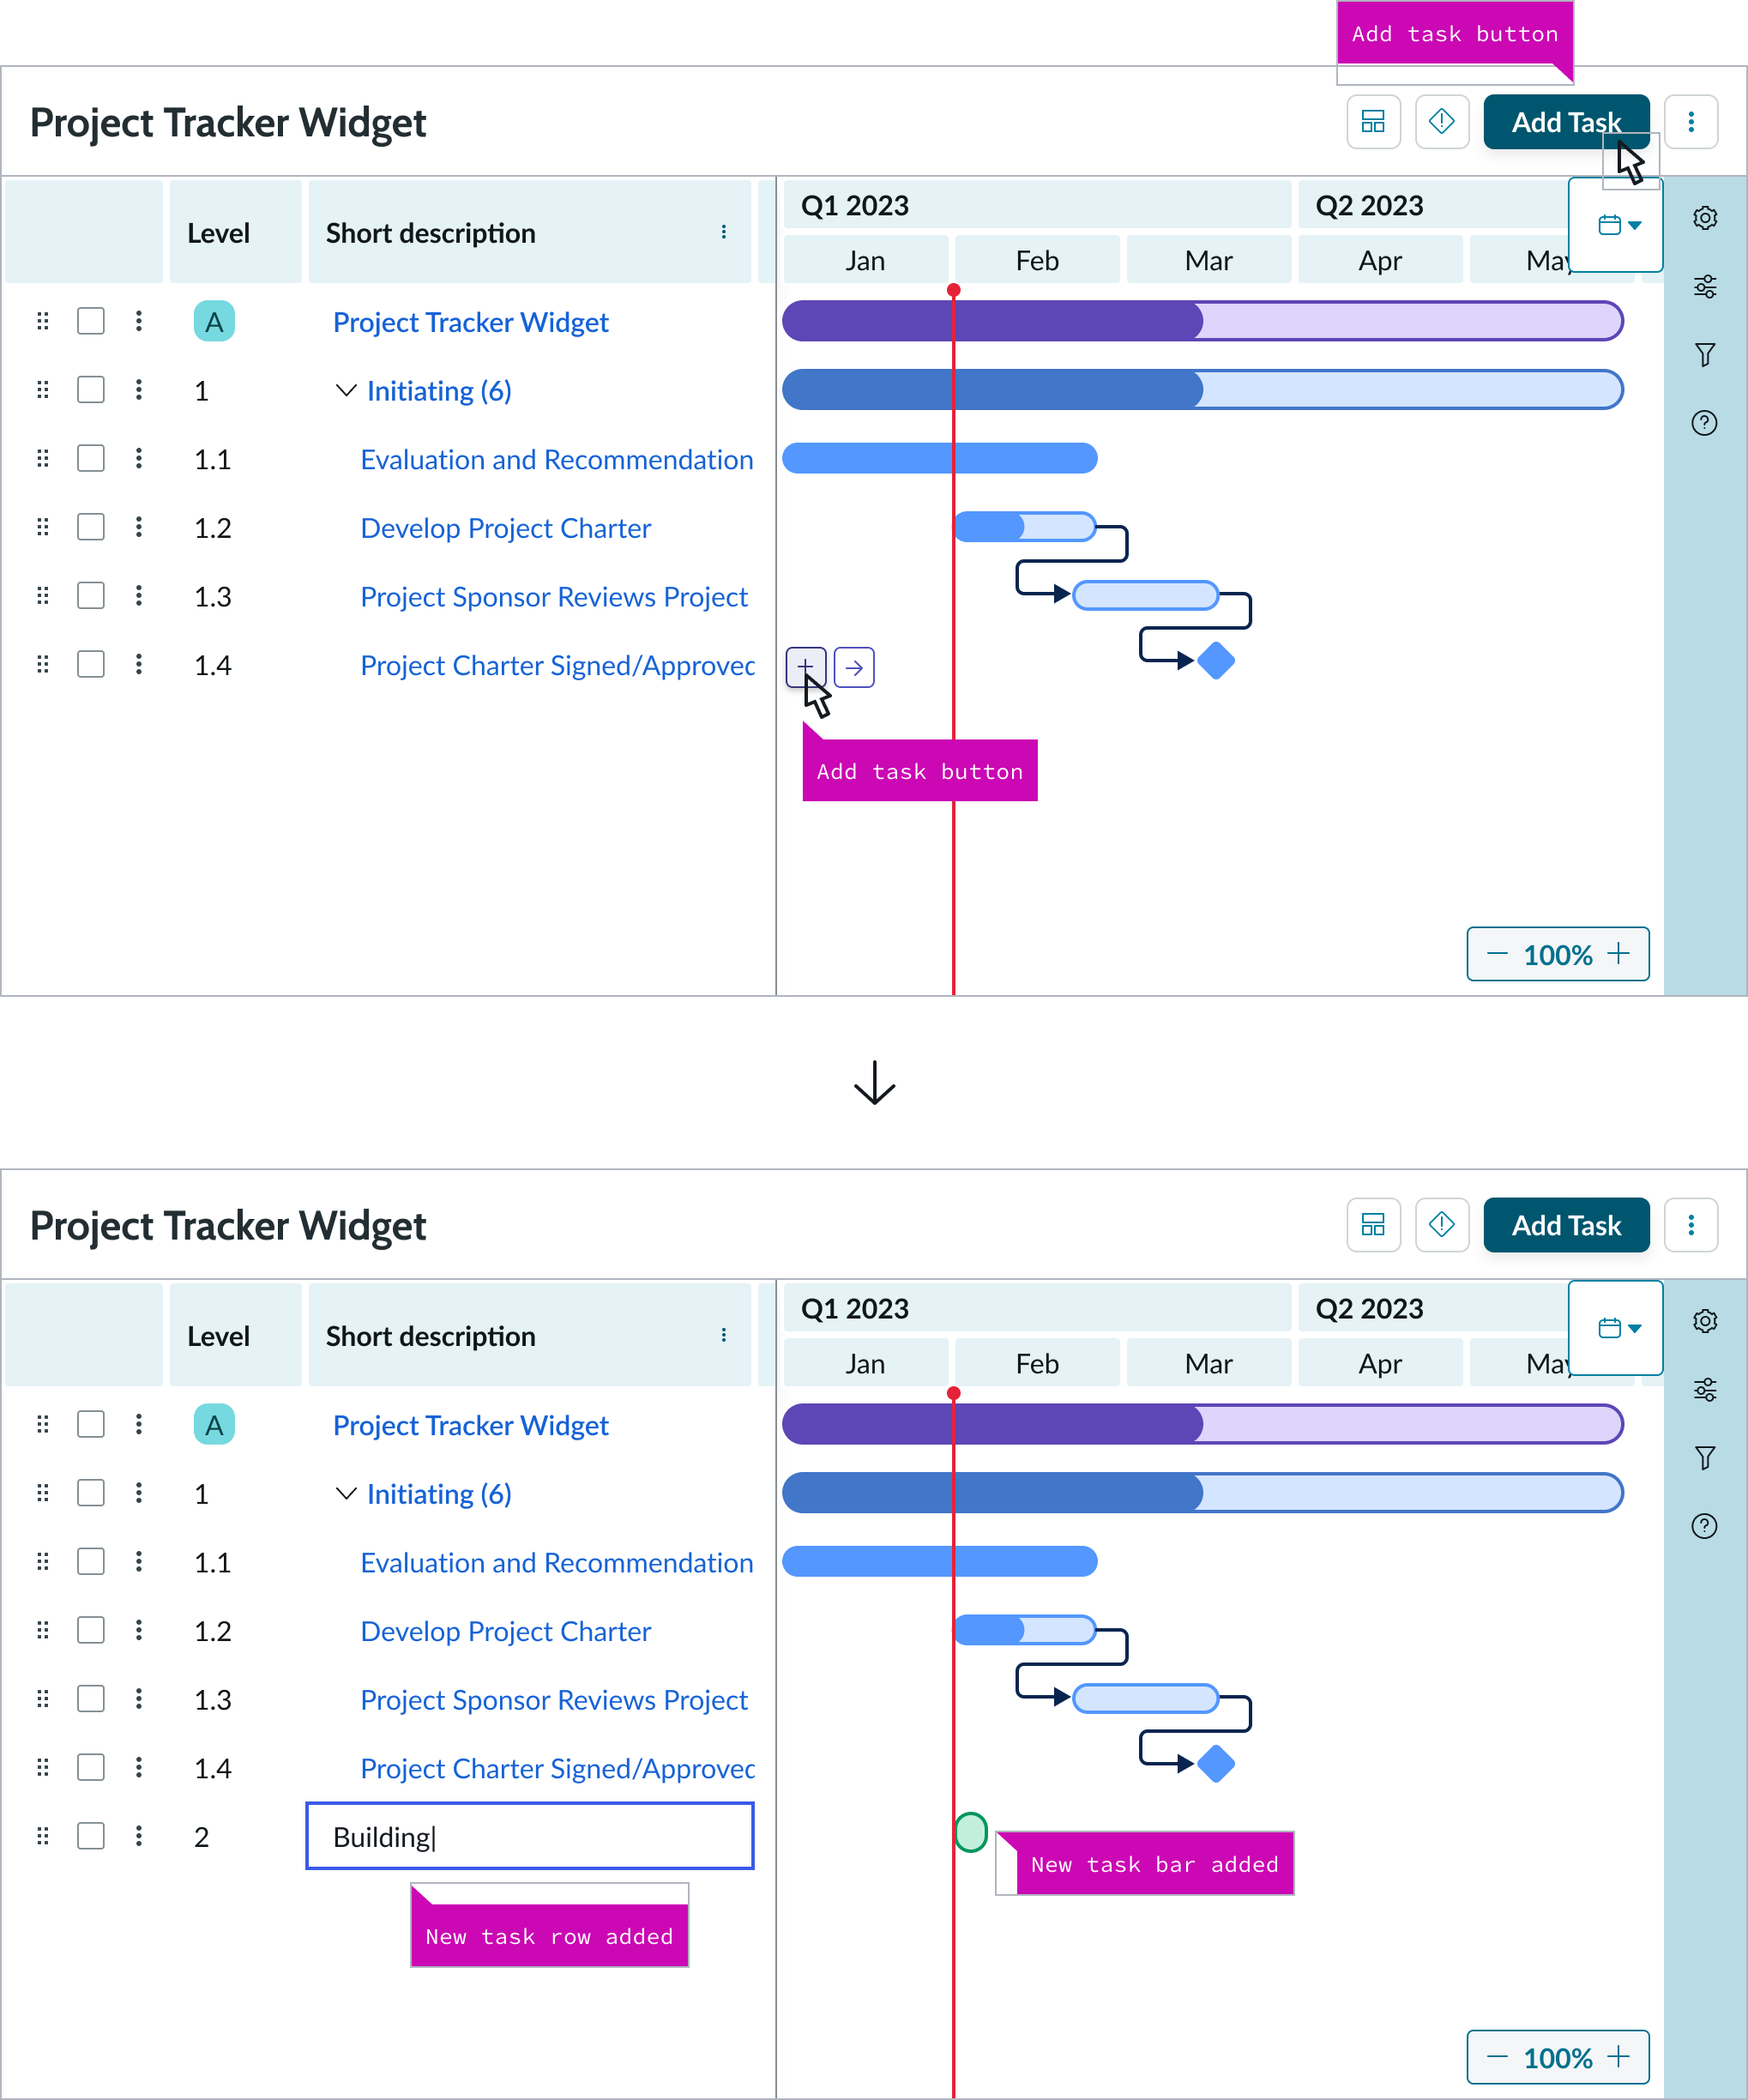Check the top Evaluation and Recommendation row checkbox
Screen dimensions: 1748x2100
(91, 459)
